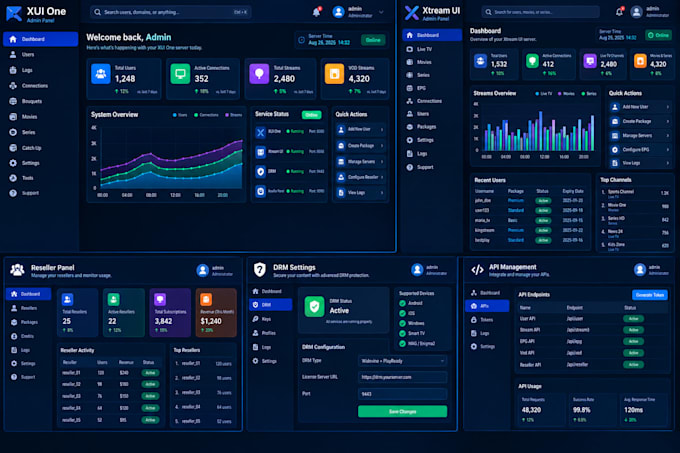Toggle the Windows supported device checkmark
Image resolution: width=680 pixels, height=453 pixels.
coord(402,323)
